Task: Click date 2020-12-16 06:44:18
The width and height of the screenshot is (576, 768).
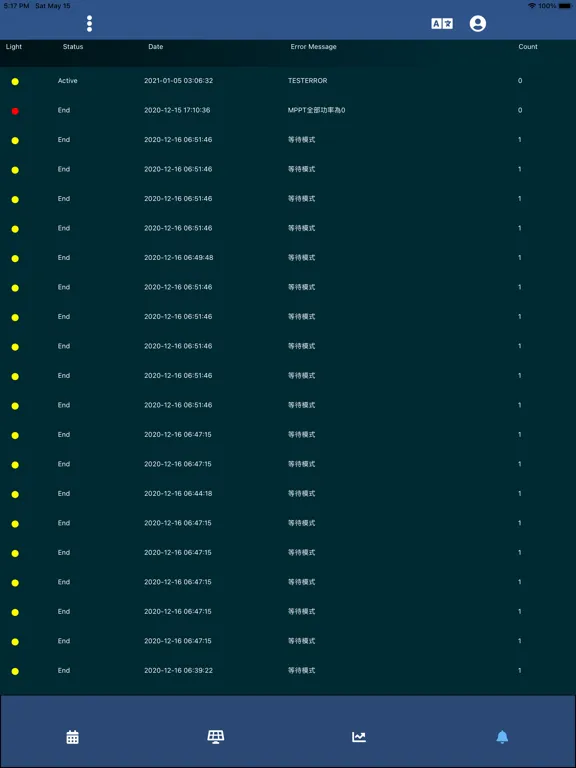Action: tap(178, 493)
